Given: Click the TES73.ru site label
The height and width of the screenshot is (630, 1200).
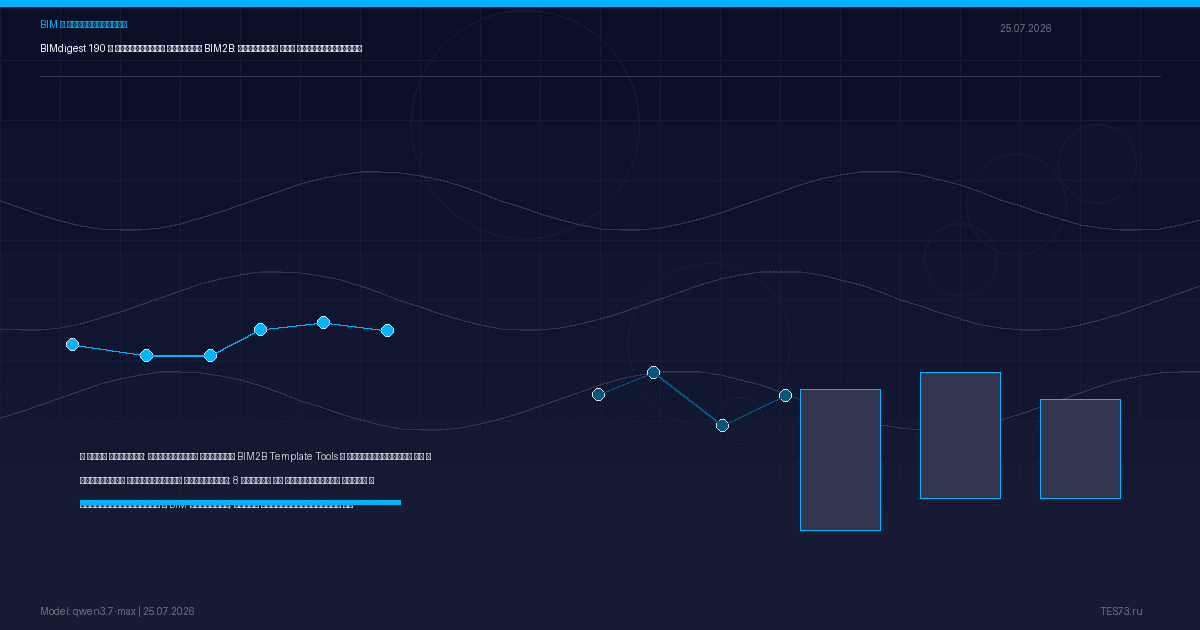Looking at the screenshot, I should point(1121,611).
